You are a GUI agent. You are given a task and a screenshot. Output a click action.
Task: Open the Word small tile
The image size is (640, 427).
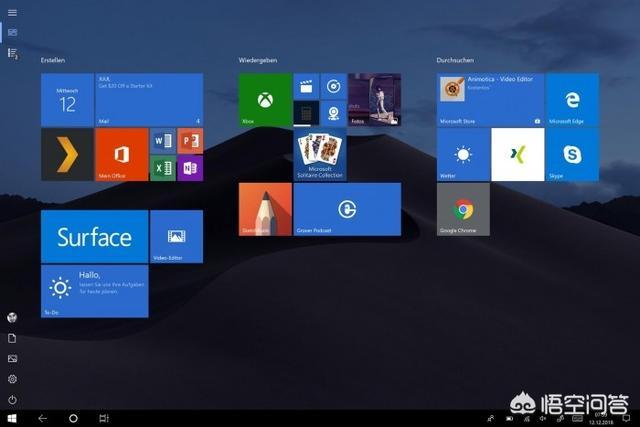tap(163, 141)
